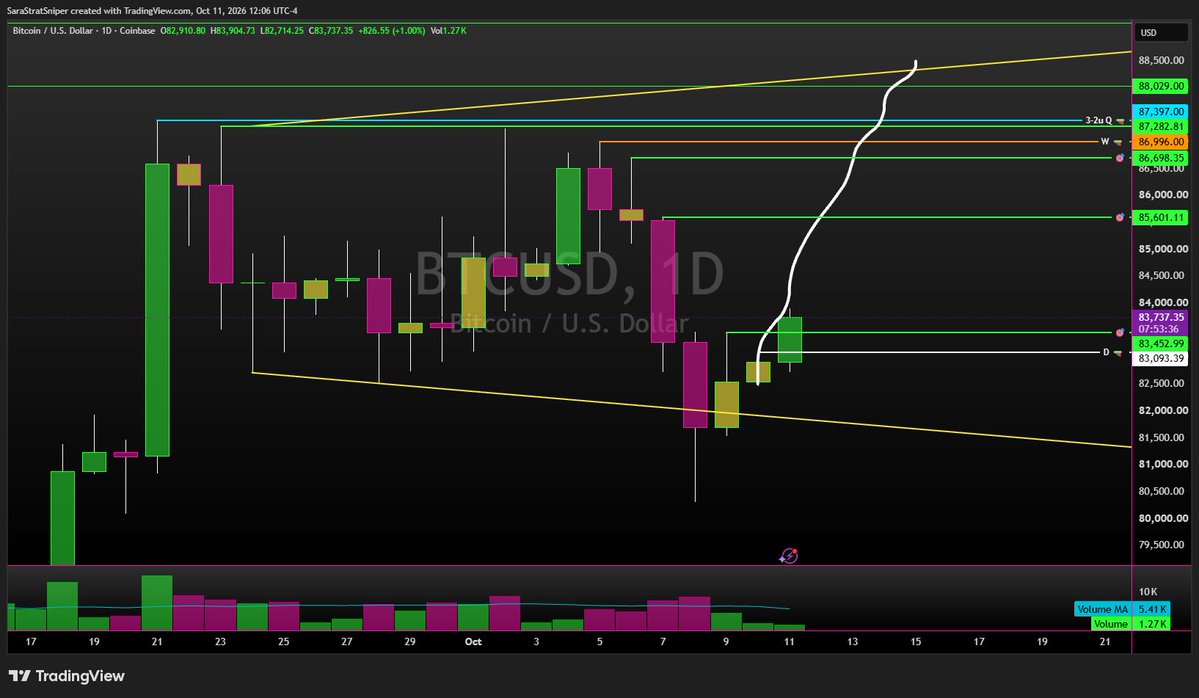Click the 21 date under the tallest volume bar
Screen dimensions: 1199x698
tap(157, 641)
